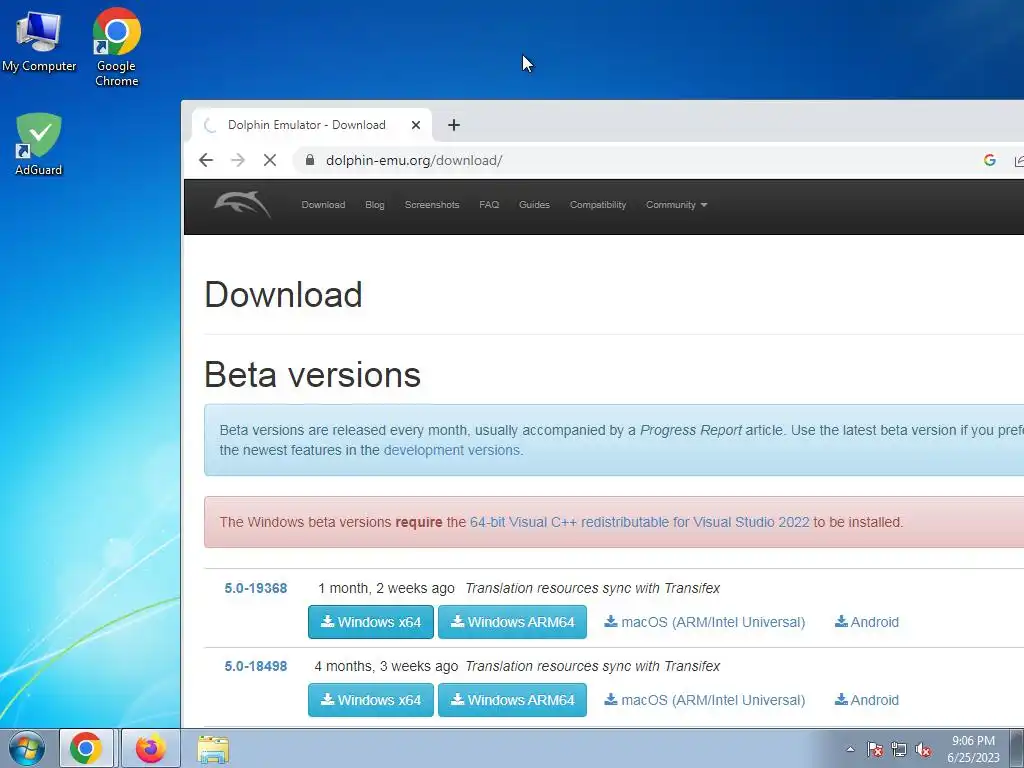Screen dimensions: 1024x768
Task: Open Compatibility in site navbar
Action: 598,204
